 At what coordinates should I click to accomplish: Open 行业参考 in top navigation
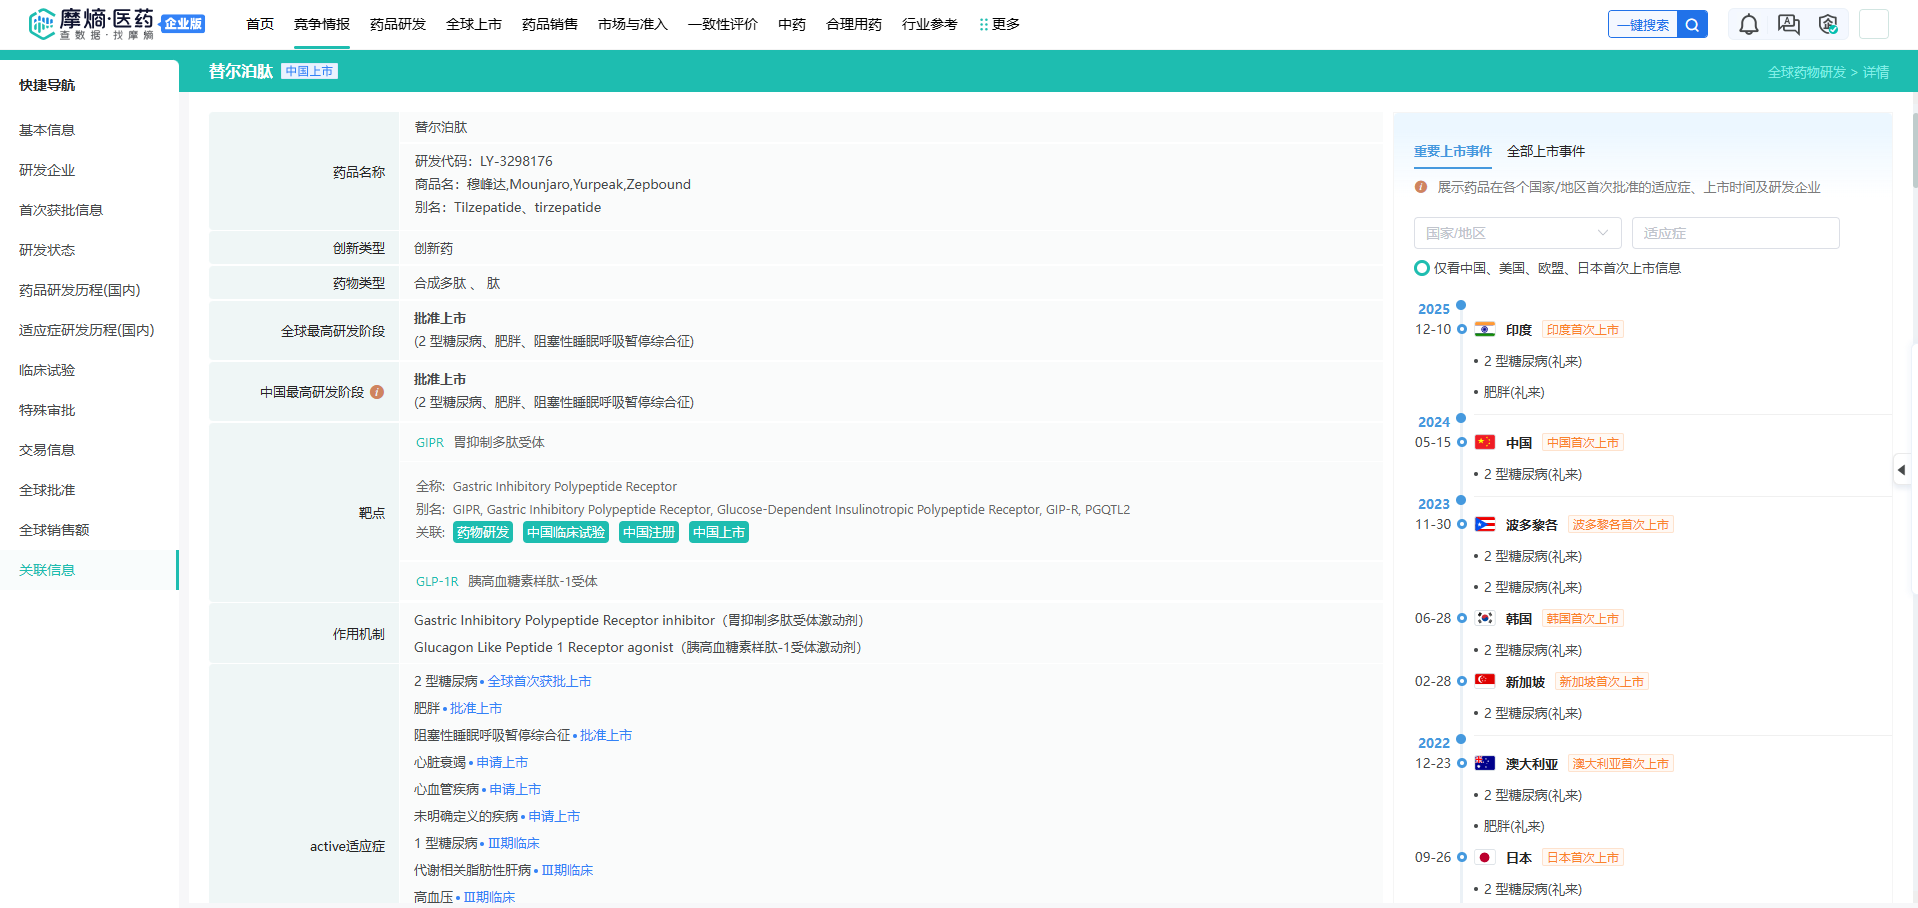point(930,24)
